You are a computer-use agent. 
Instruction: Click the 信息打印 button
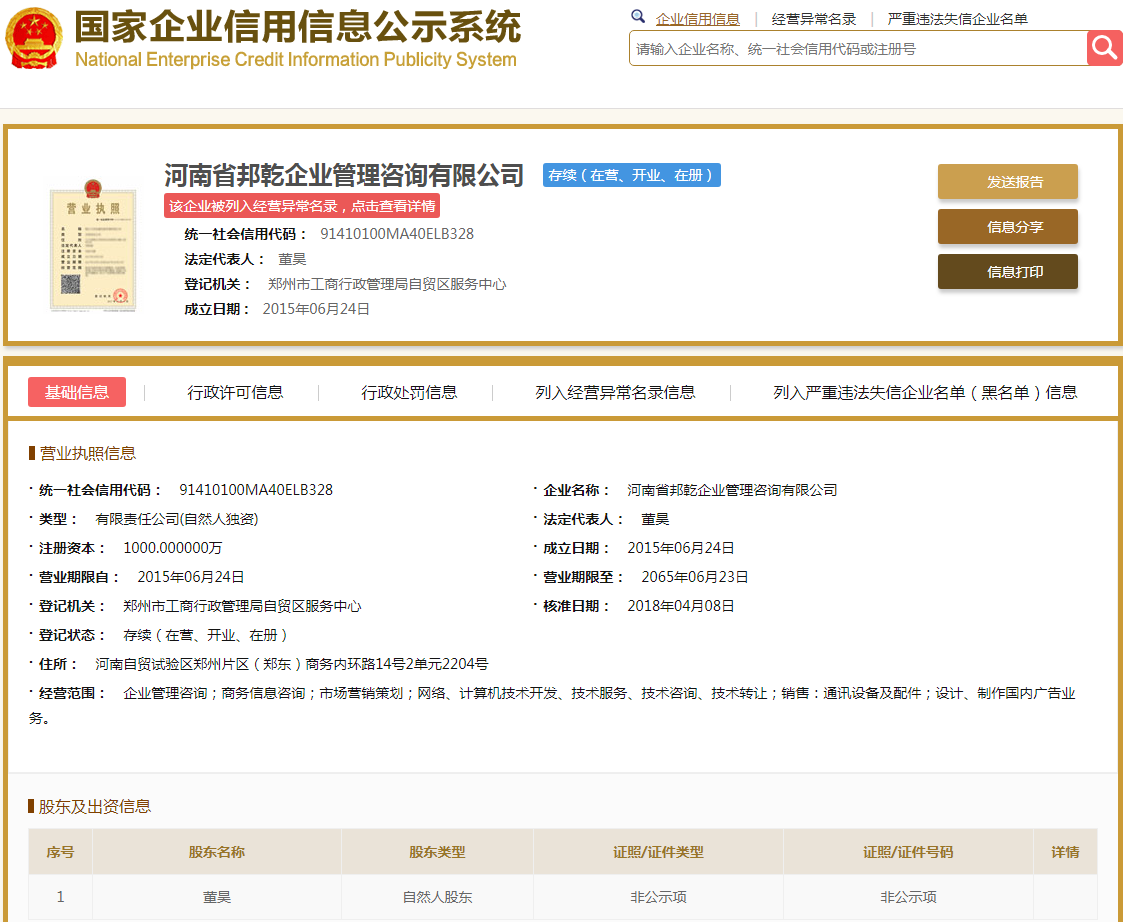click(1007, 271)
